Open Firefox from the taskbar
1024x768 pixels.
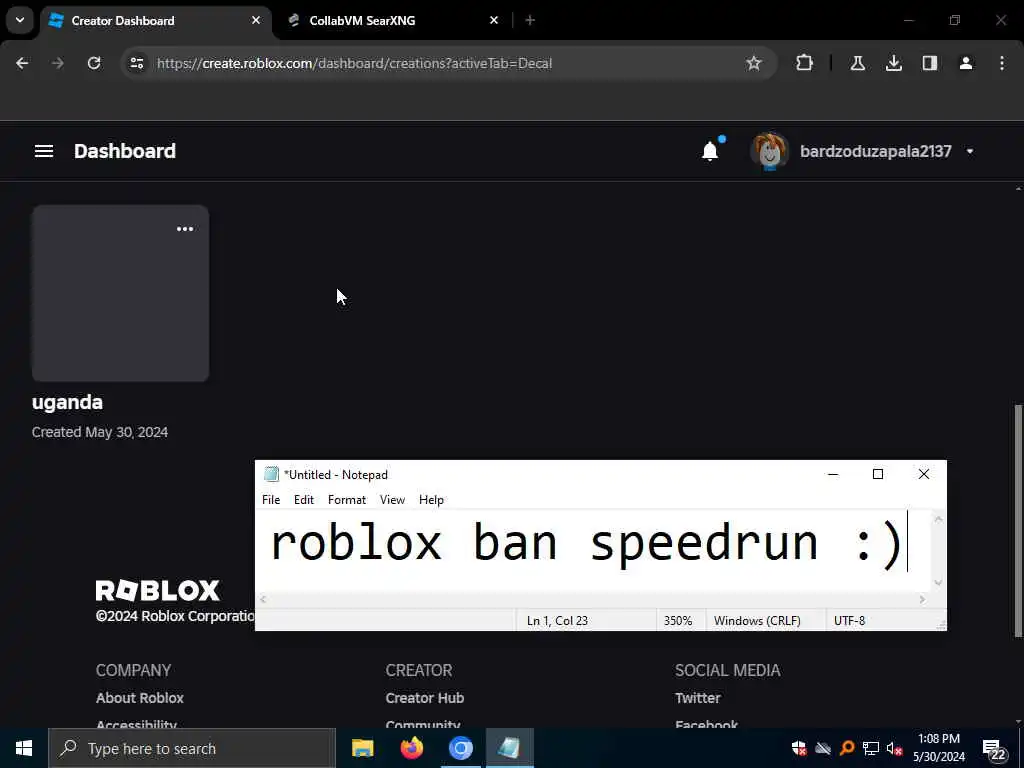pyautogui.click(x=411, y=748)
